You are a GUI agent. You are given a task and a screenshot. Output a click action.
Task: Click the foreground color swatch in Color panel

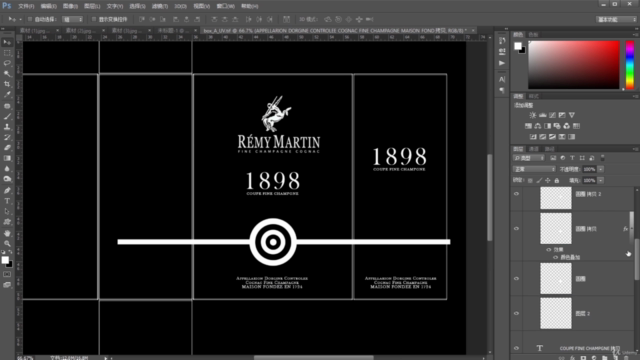[x=518, y=46]
